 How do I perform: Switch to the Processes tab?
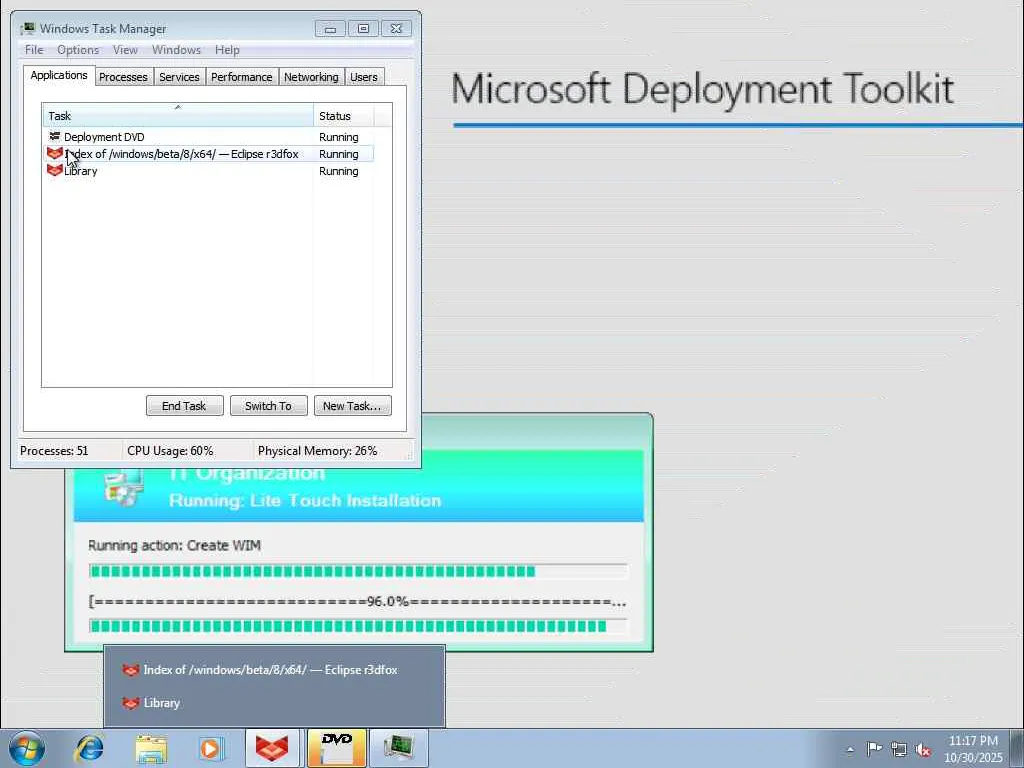(123, 77)
